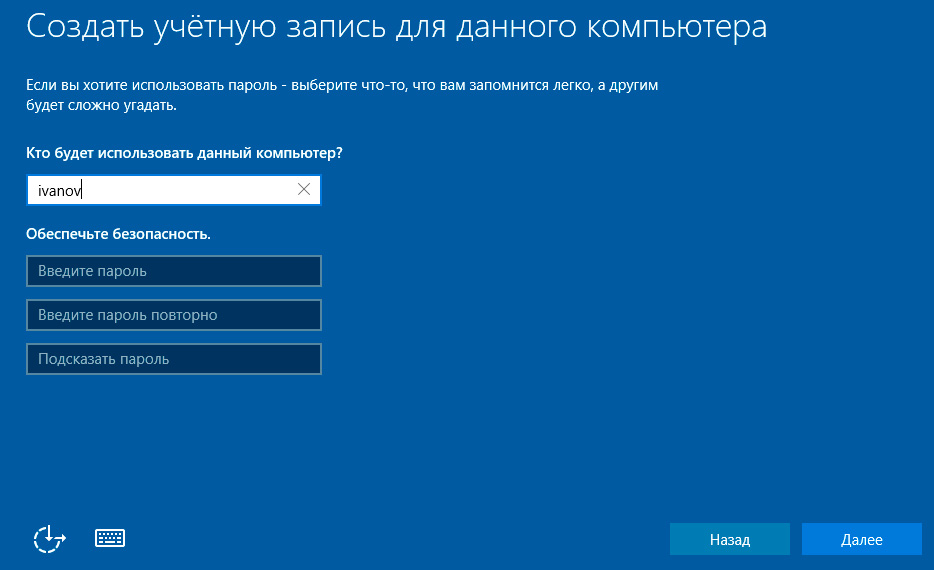
Task: Focus the Введите пароль field
Action: (174, 271)
